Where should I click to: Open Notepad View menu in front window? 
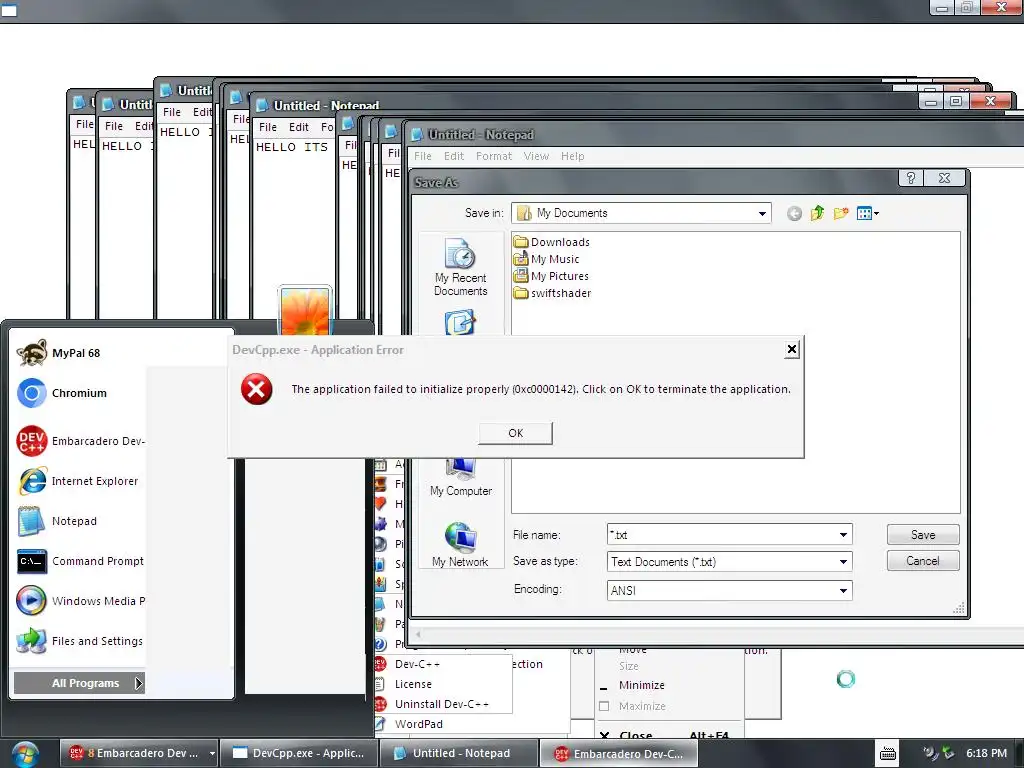tap(536, 156)
